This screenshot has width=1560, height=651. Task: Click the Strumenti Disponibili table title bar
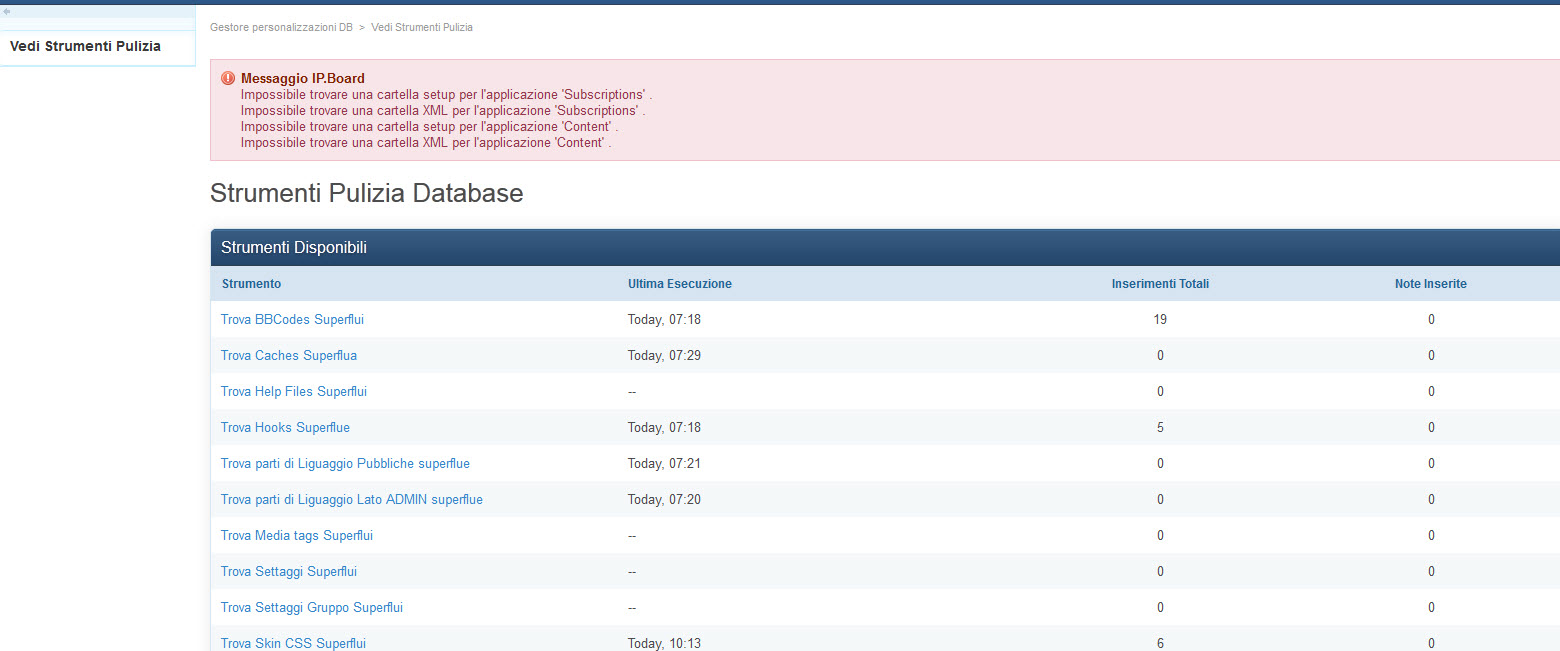[x=293, y=247]
